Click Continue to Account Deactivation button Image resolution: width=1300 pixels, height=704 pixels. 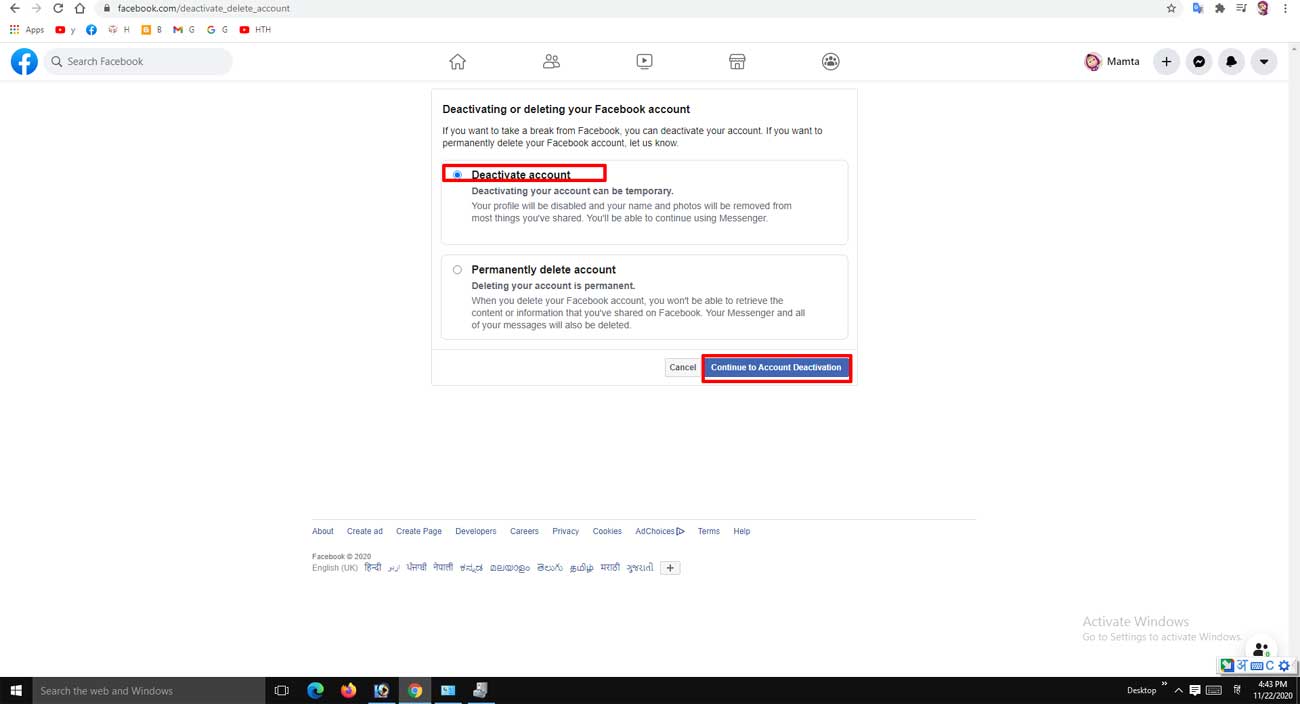(x=776, y=368)
